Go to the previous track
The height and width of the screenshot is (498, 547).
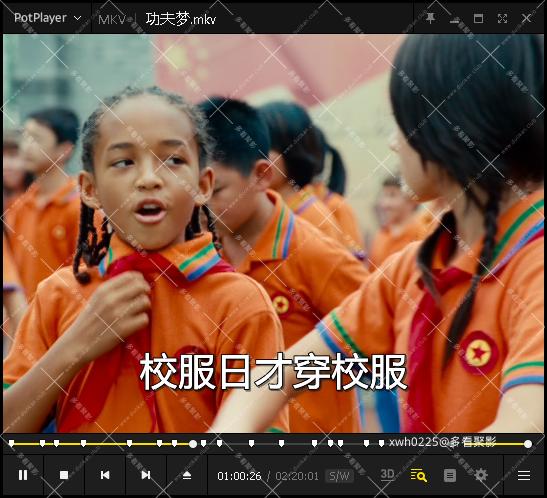(x=105, y=475)
